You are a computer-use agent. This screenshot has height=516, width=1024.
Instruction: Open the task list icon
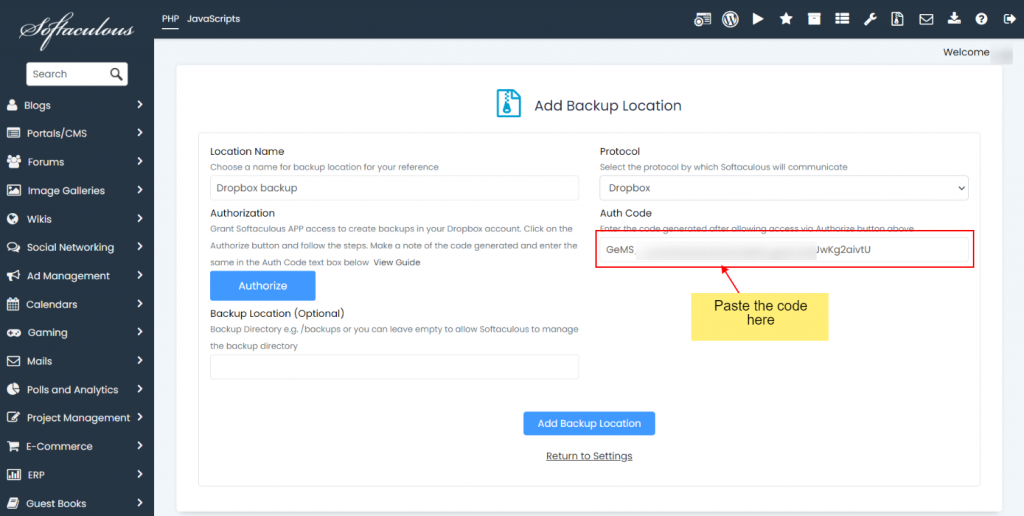pyautogui.click(x=842, y=19)
